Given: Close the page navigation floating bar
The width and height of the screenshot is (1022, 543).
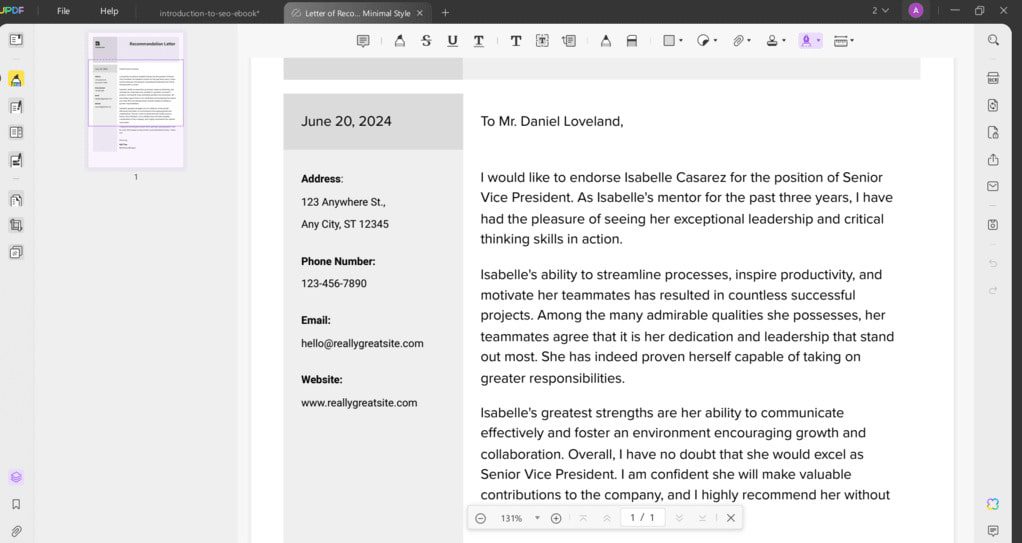Looking at the screenshot, I should [x=731, y=518].
